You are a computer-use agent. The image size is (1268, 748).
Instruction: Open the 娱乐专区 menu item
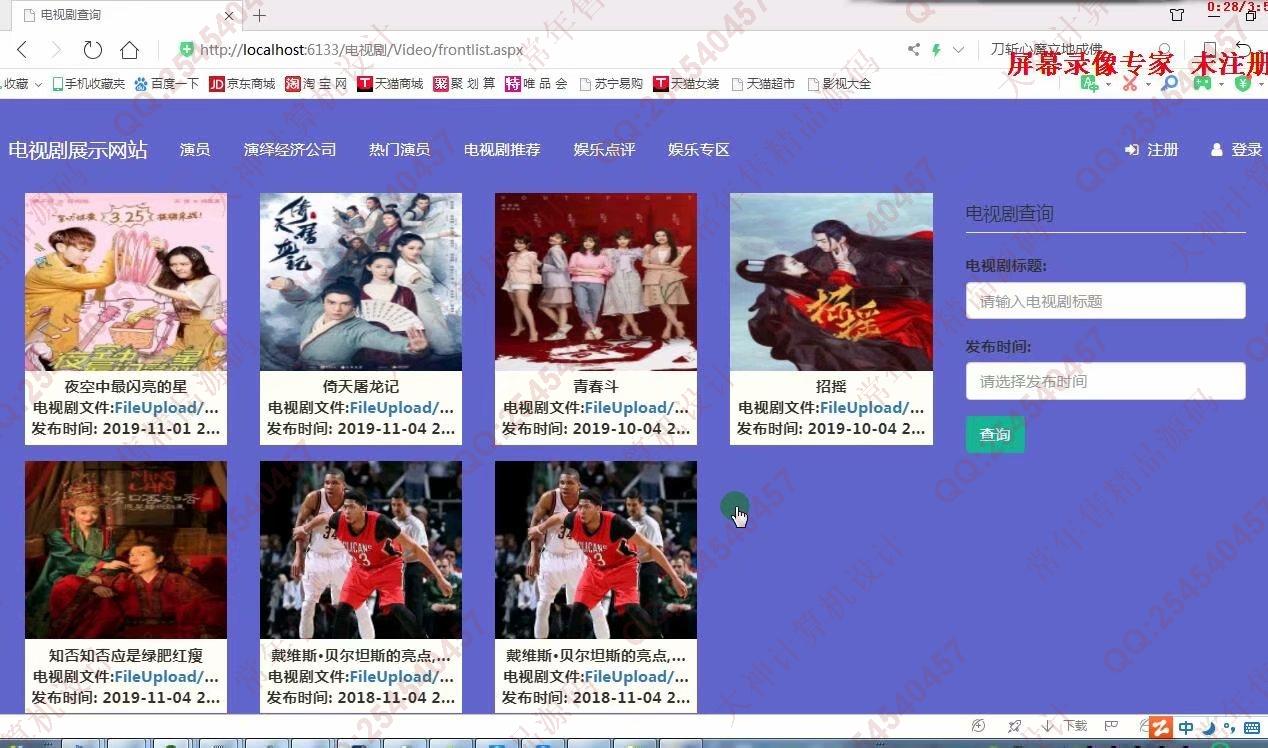coord(699,150)
